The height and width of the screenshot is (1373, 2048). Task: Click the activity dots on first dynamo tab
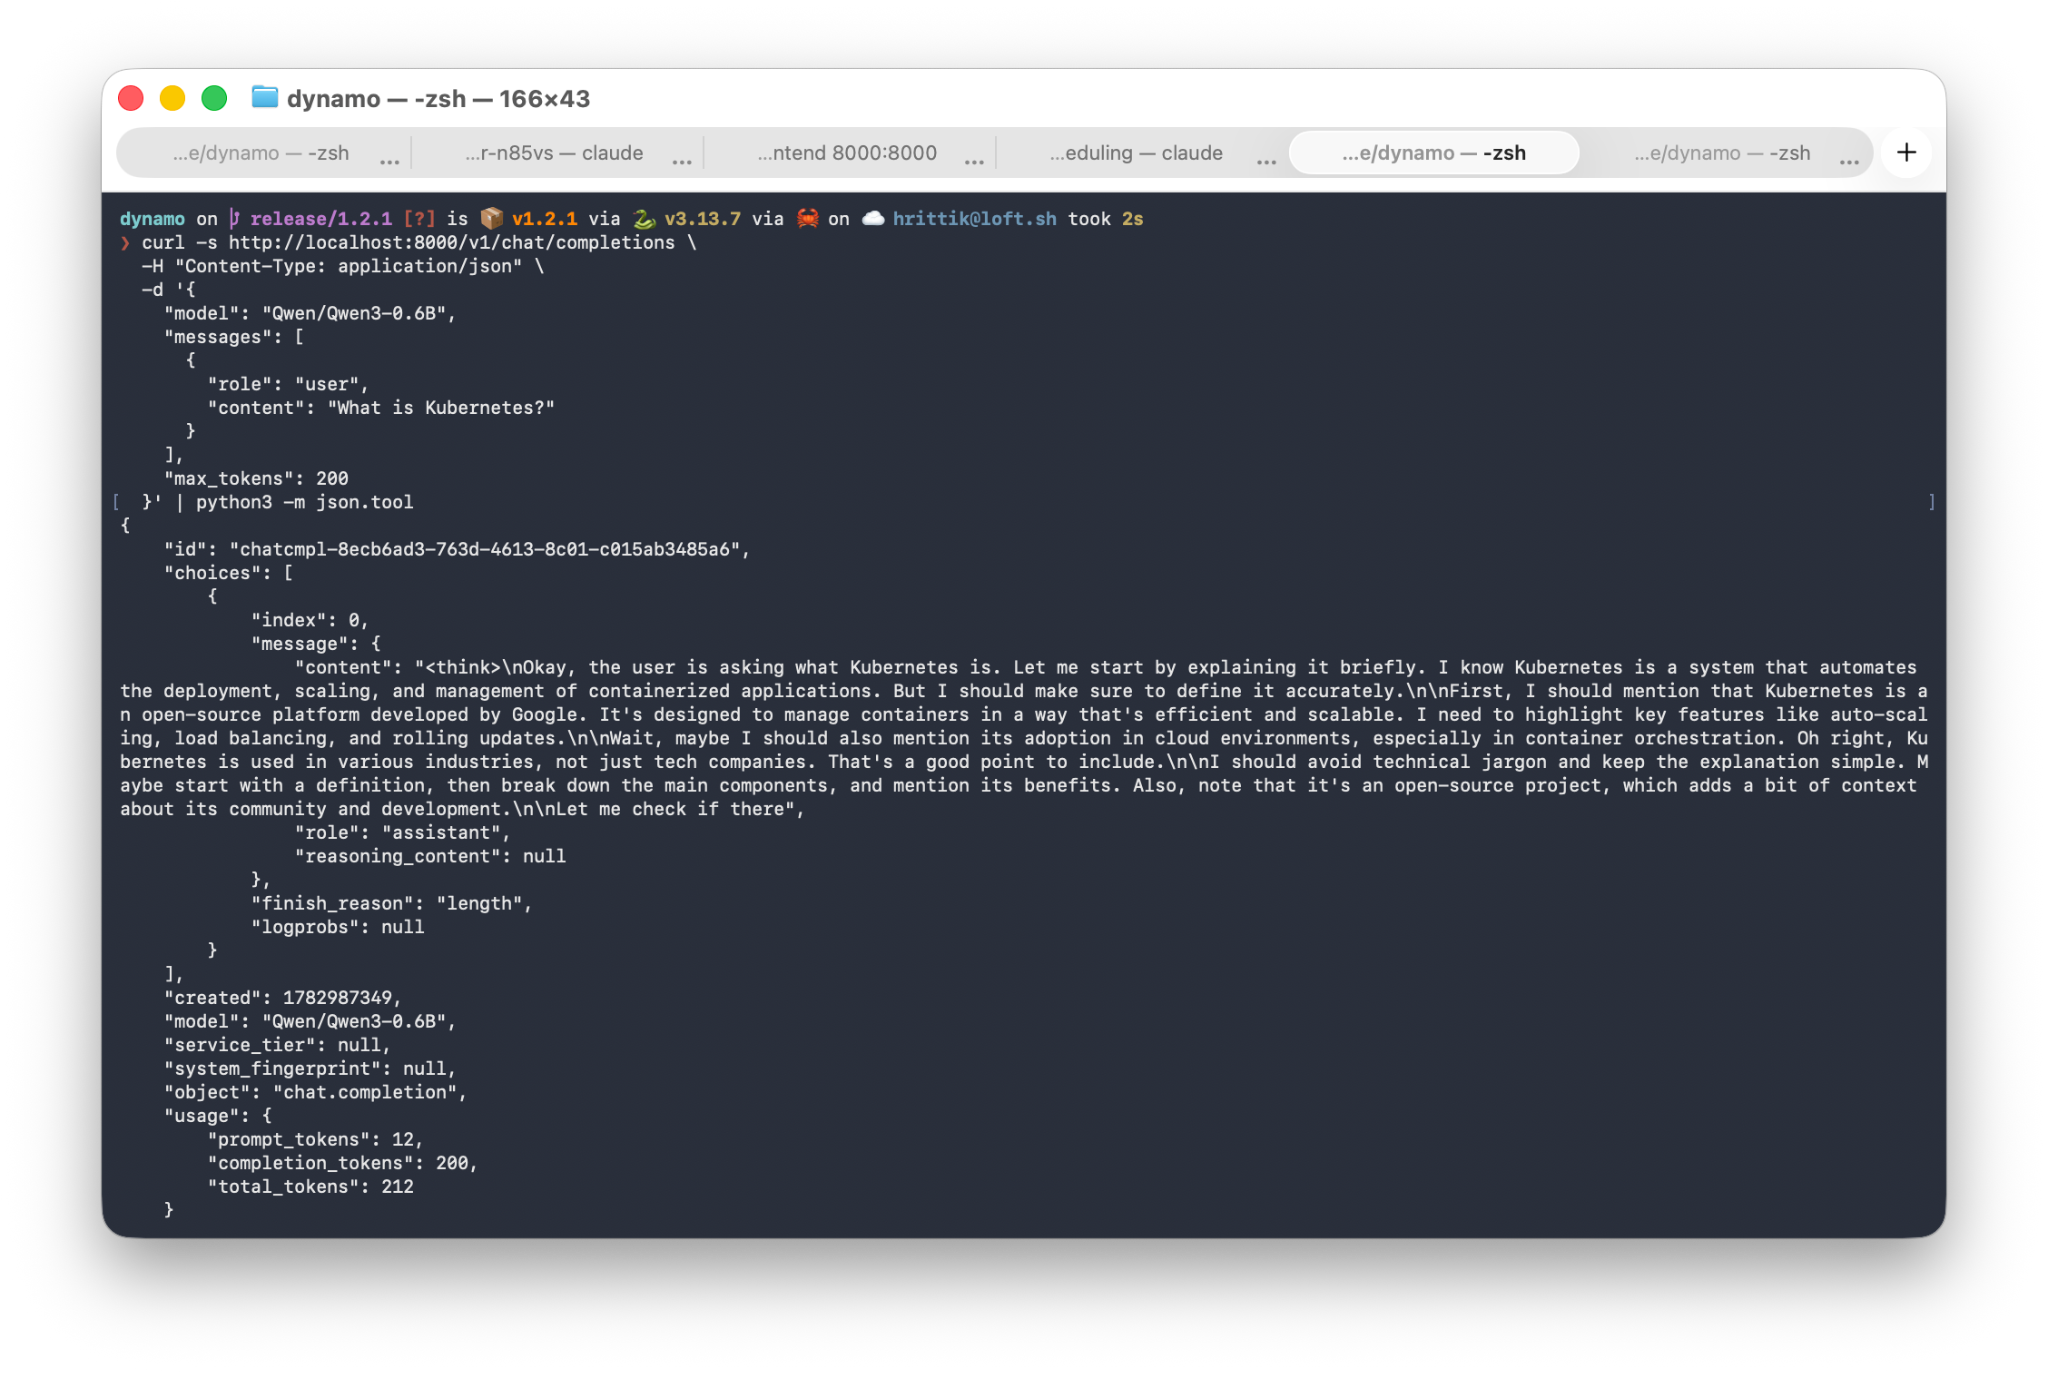click(389, 160)
